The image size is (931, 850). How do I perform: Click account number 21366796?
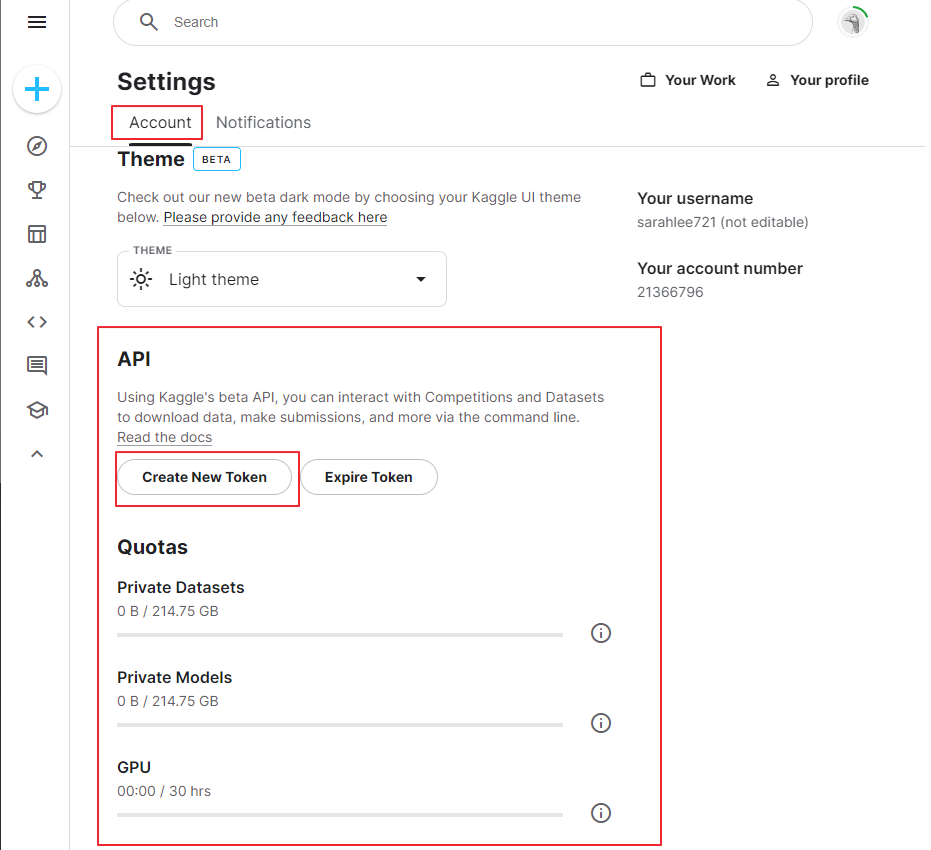pos(670,292)
